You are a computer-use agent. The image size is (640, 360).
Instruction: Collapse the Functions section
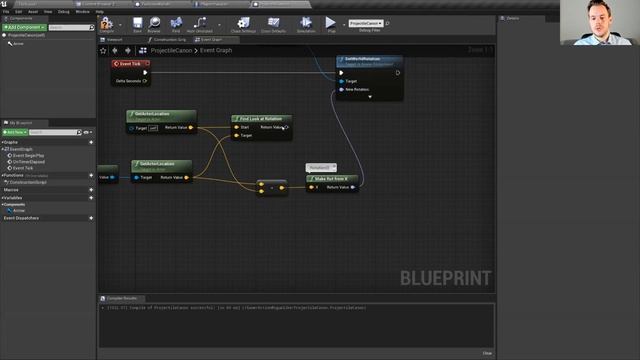tap(2, 176)
